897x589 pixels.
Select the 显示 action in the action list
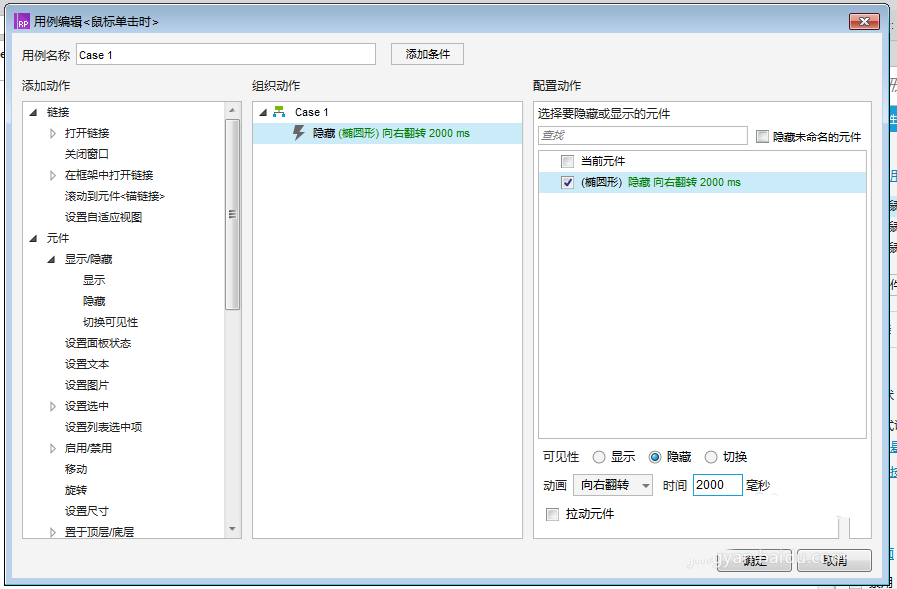(93, 279)
